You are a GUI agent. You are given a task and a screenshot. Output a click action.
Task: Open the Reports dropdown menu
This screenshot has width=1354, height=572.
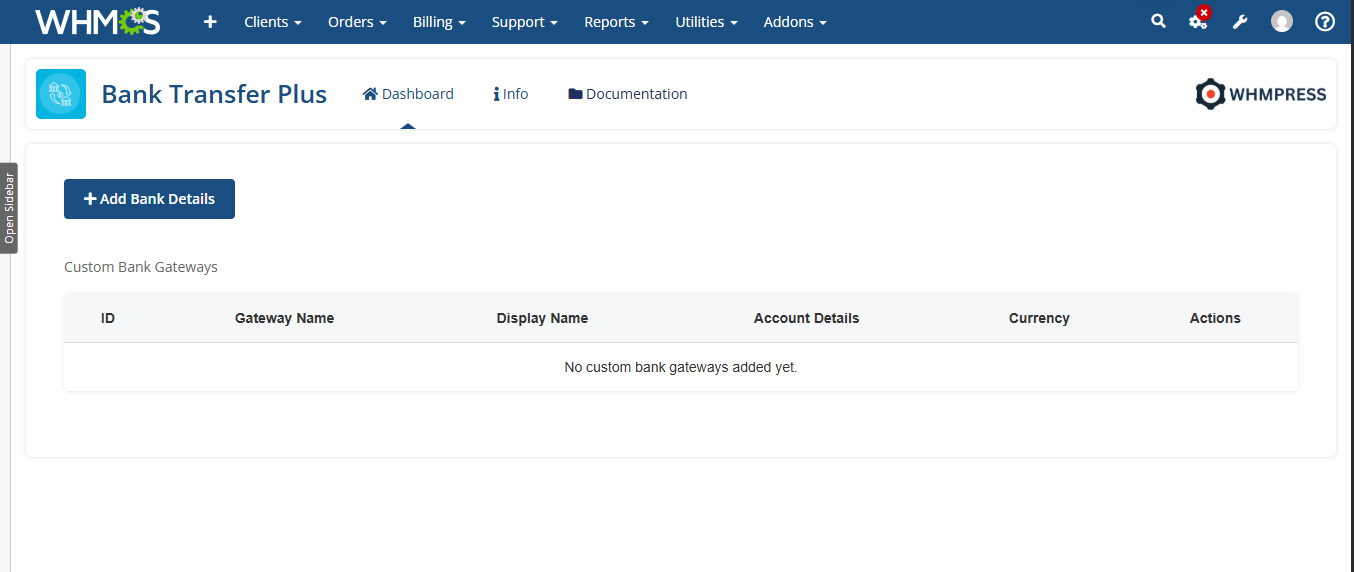[616, 22]
